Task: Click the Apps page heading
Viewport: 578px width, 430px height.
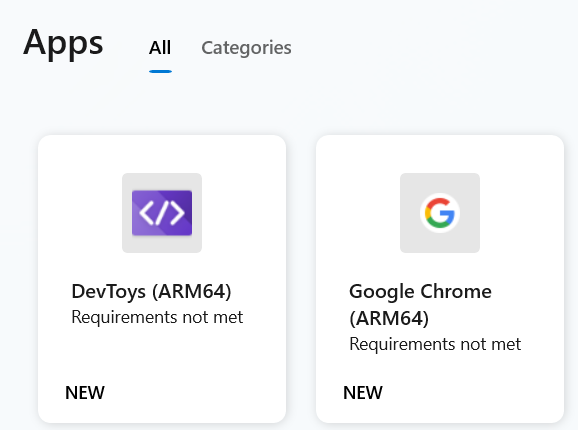Action: click(x=63, y=43)
